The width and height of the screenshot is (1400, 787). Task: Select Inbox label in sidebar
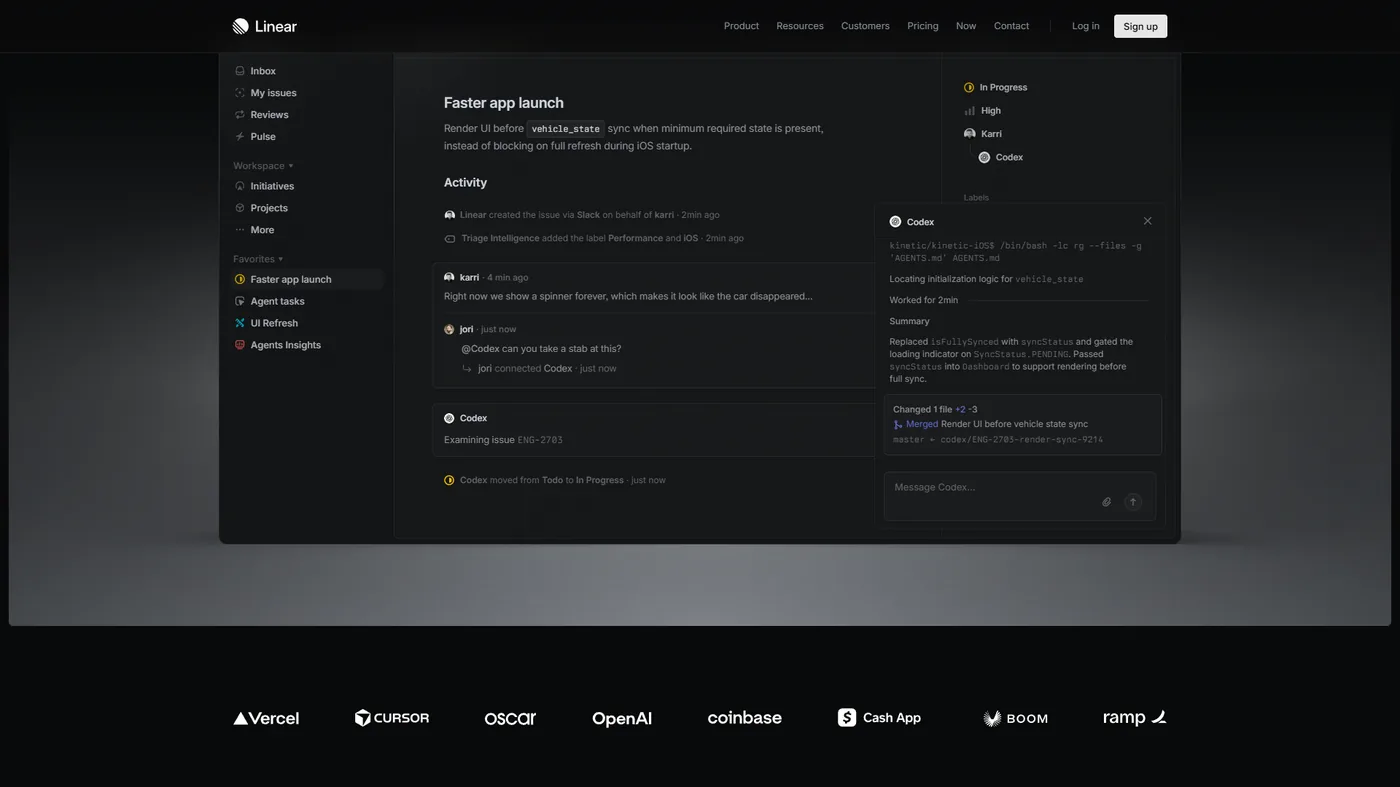(263, 71)
